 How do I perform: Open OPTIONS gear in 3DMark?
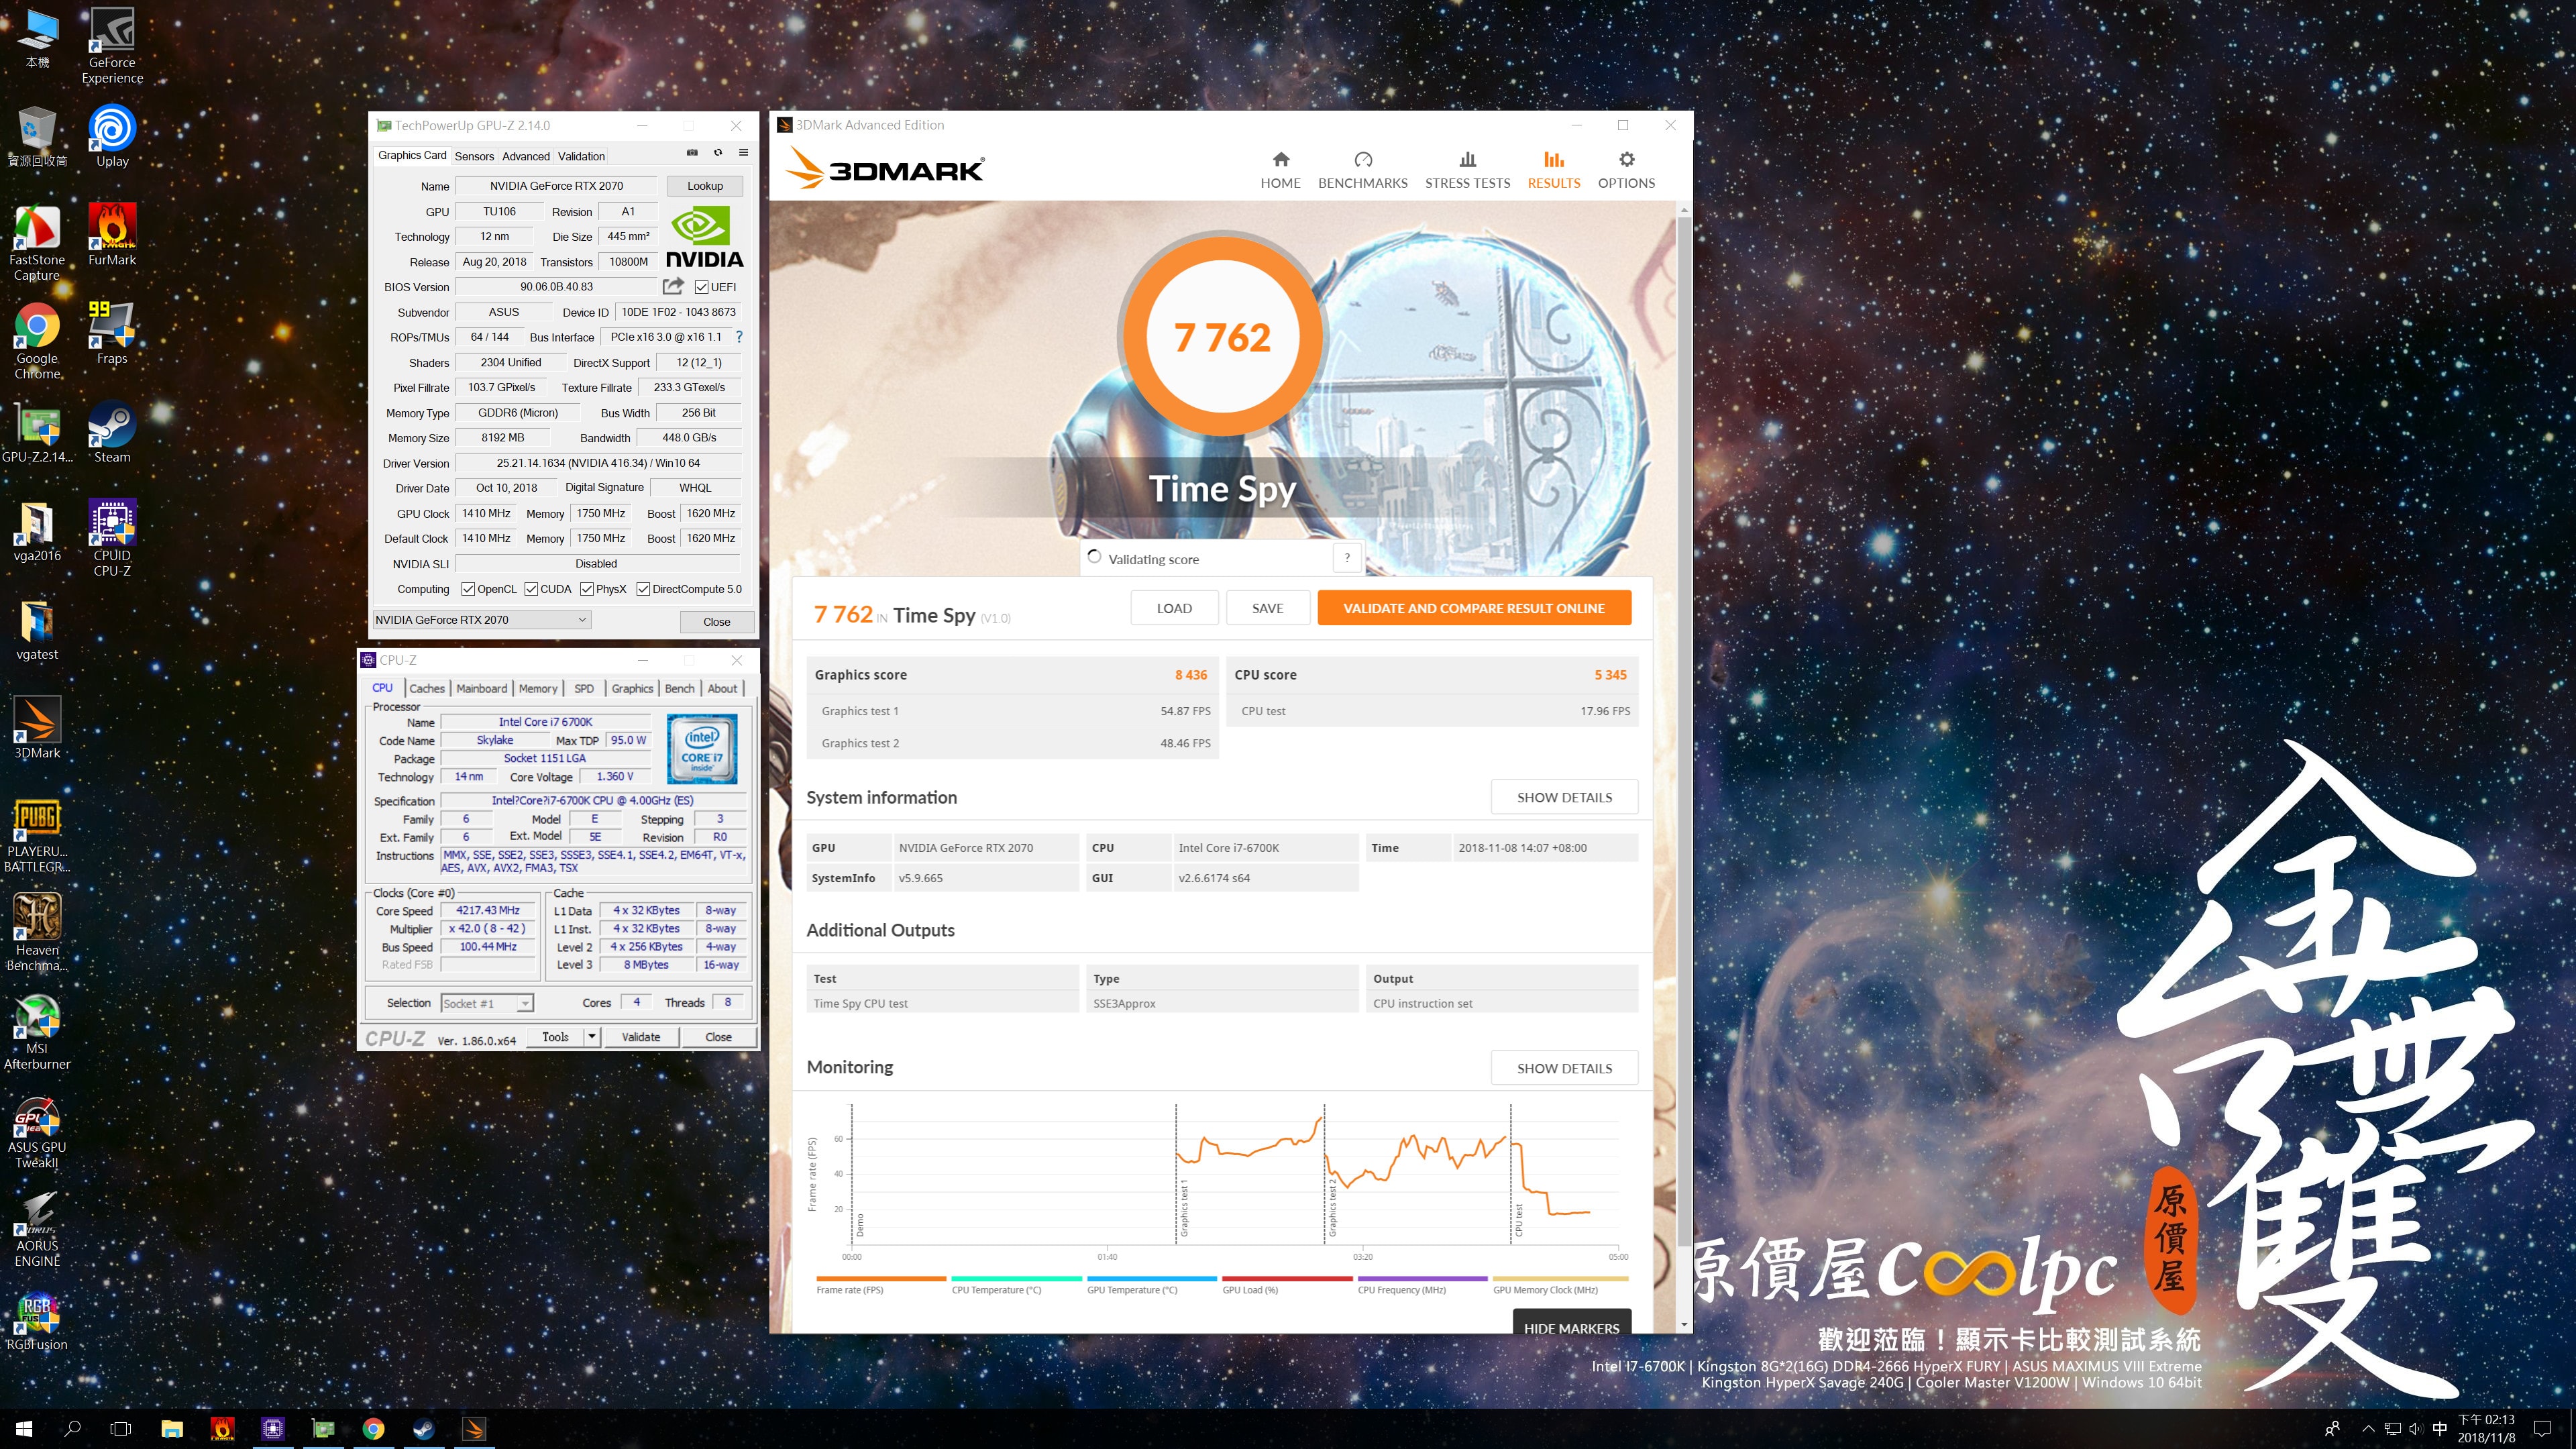tap(1626, 170)
